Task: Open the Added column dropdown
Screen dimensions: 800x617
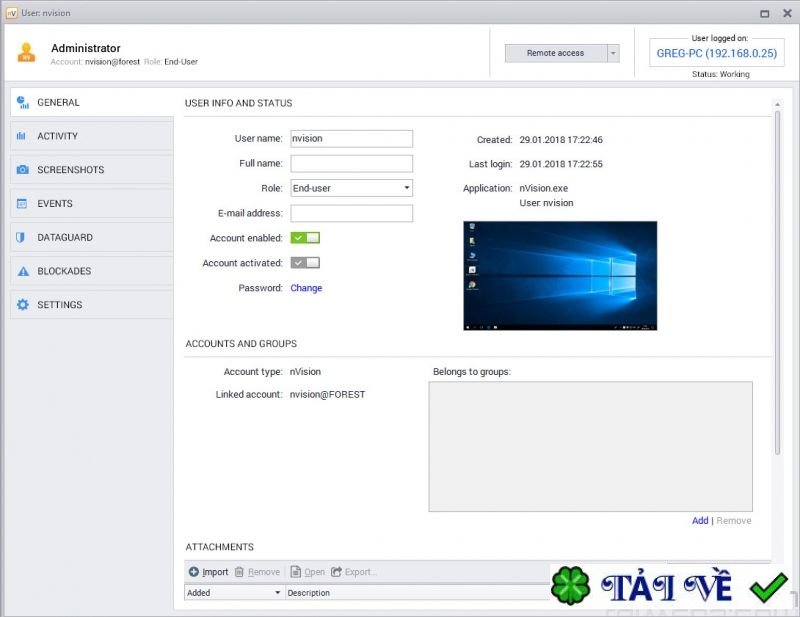Action: tap(277, 593)
